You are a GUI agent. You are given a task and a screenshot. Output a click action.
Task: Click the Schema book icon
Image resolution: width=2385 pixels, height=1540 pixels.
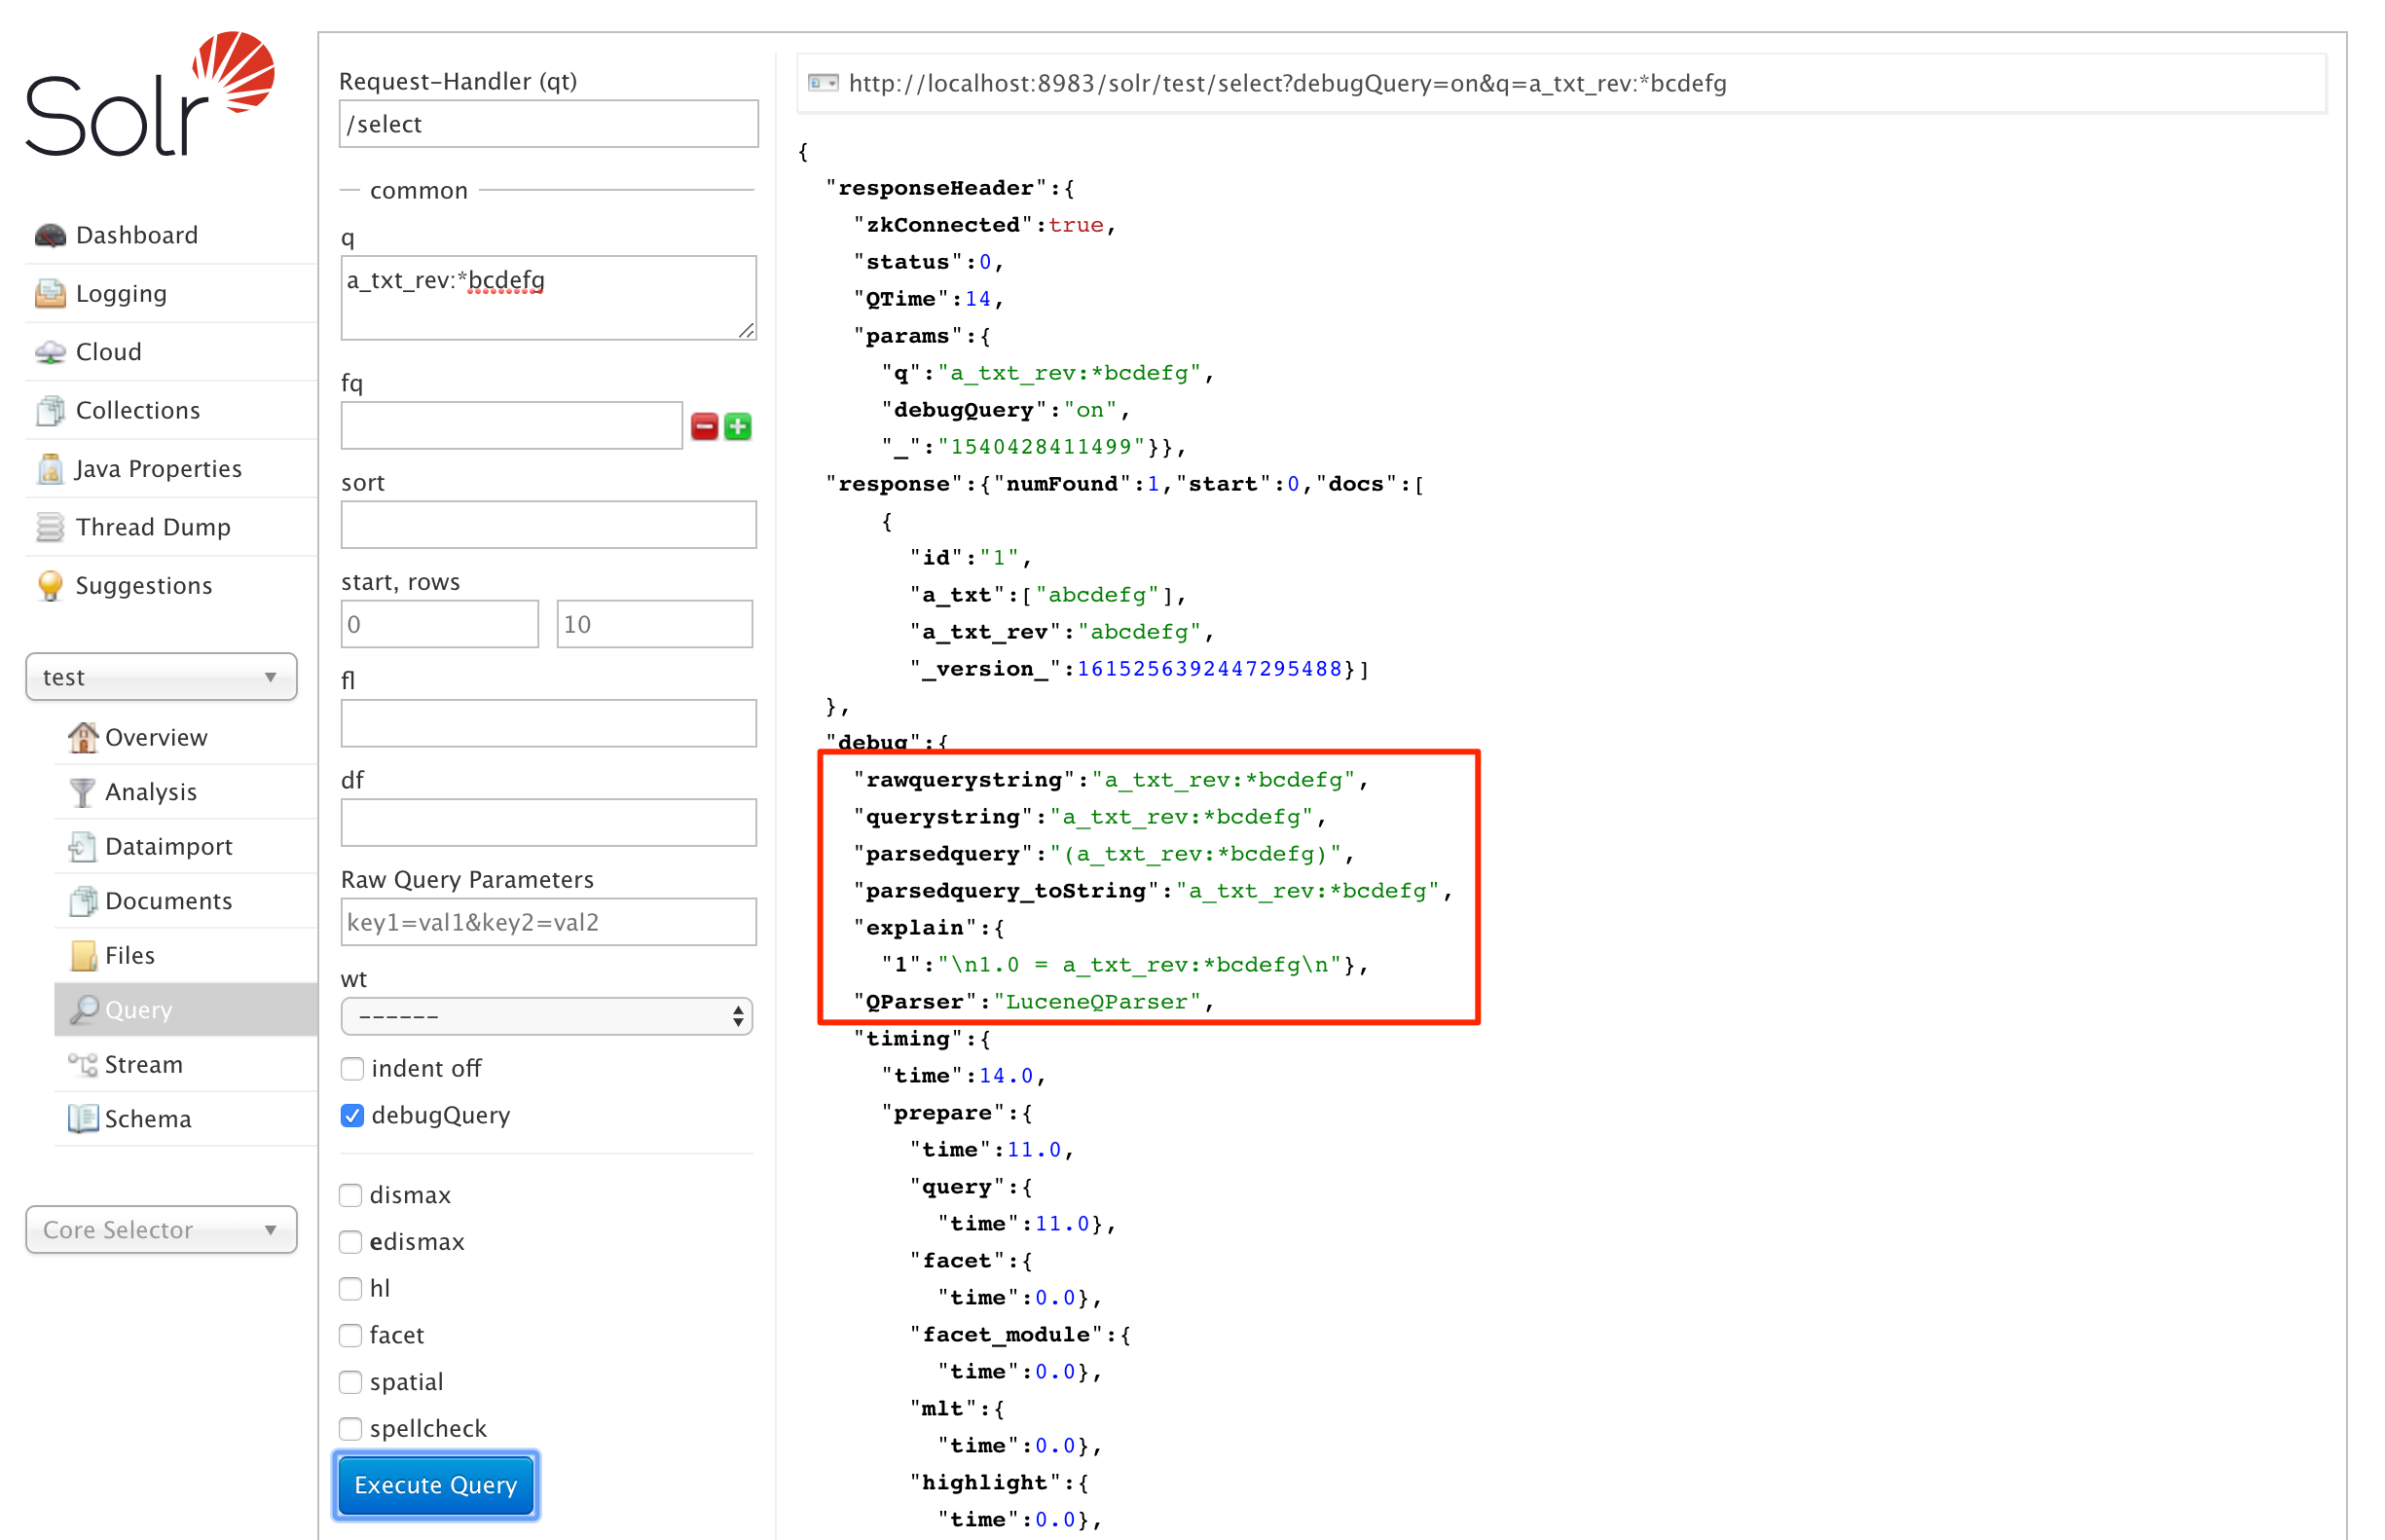pos(82,1119)
